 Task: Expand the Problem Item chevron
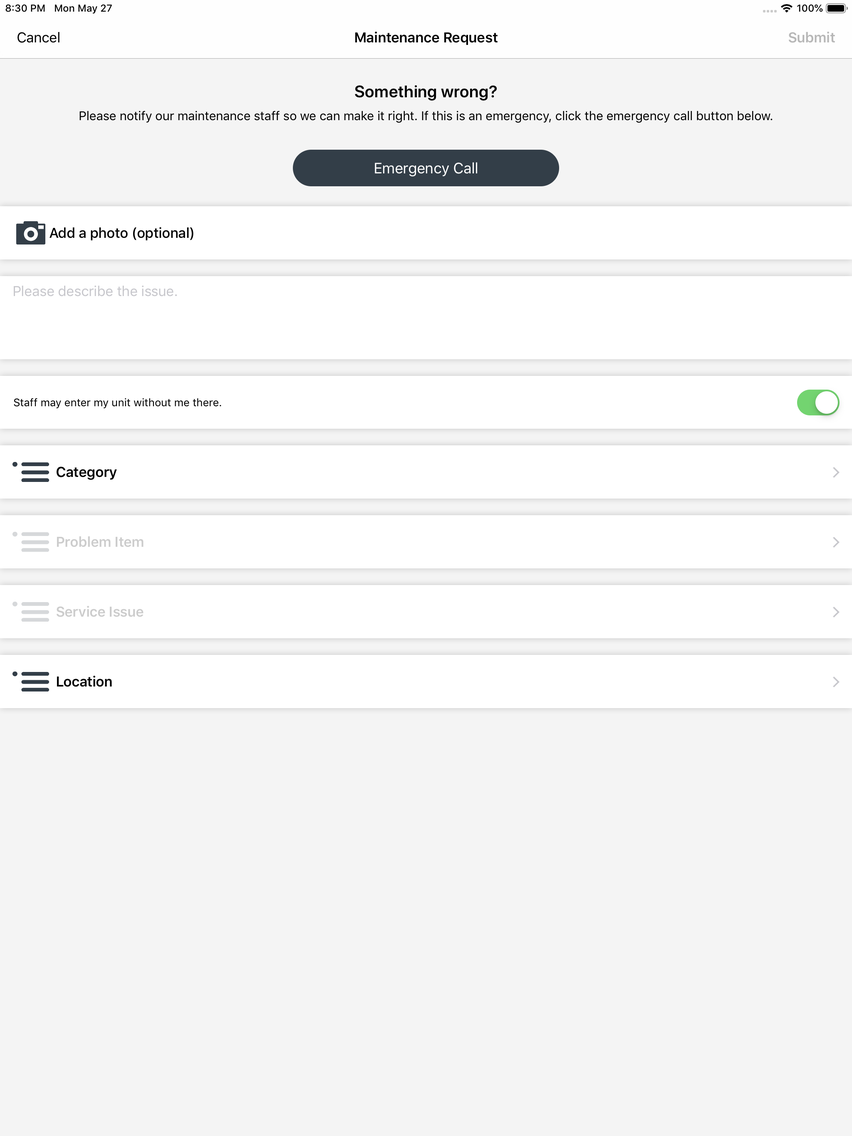tap(835, 542)
